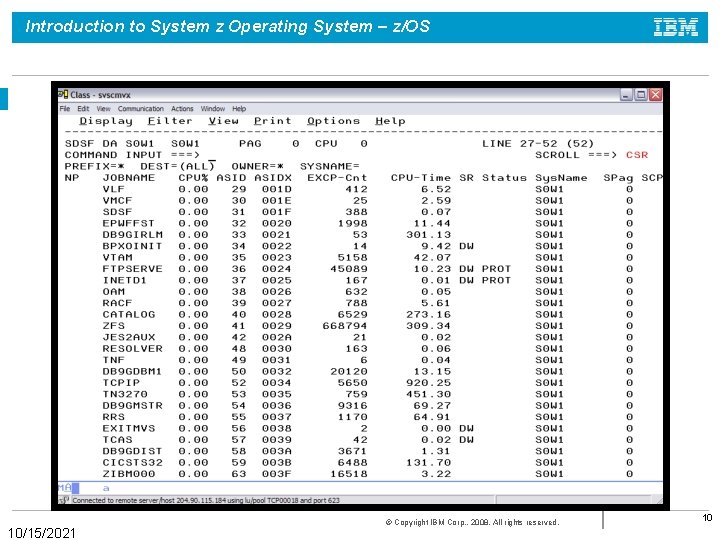The width and height of the screenshot is (720, 540).
Task: Select the TCPIP job name
Action: [x=121, y=383]
